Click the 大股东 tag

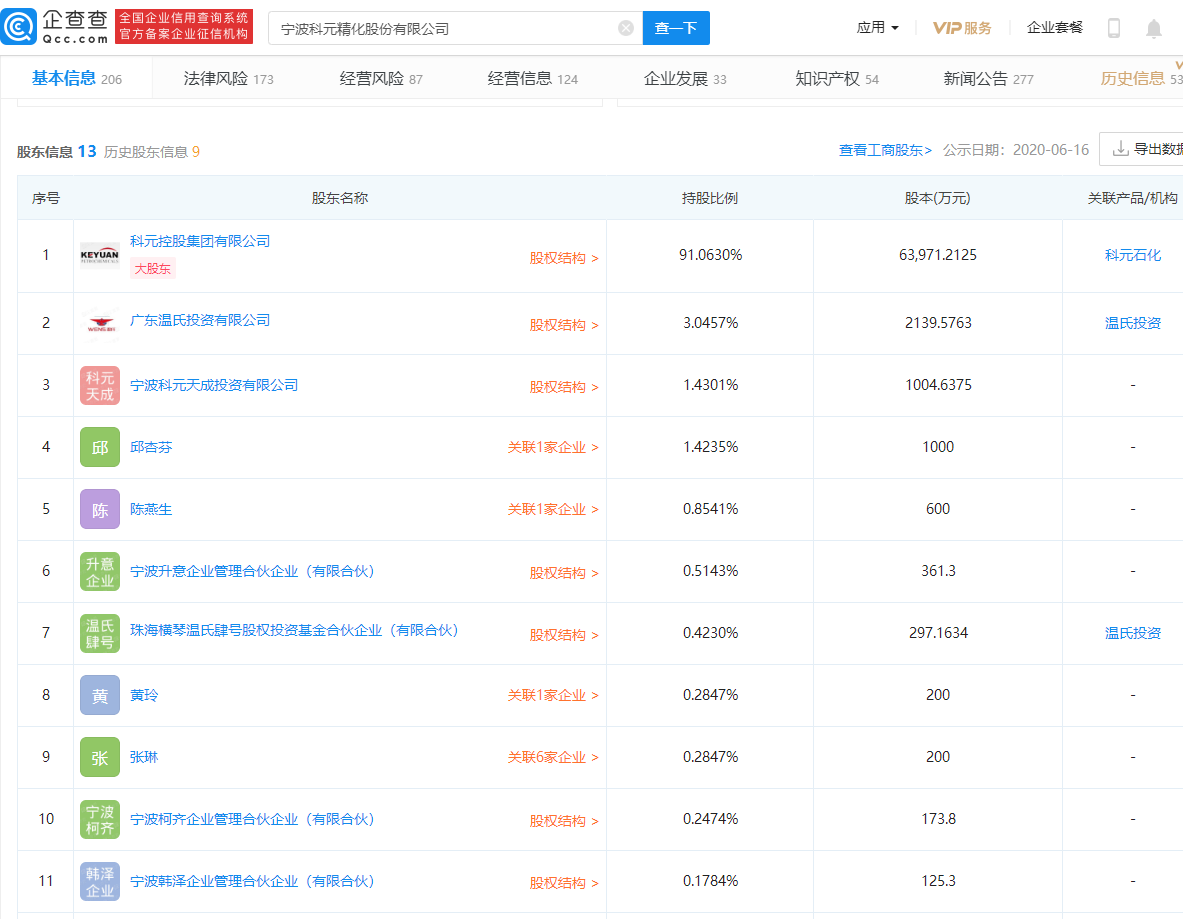(152, 269)
